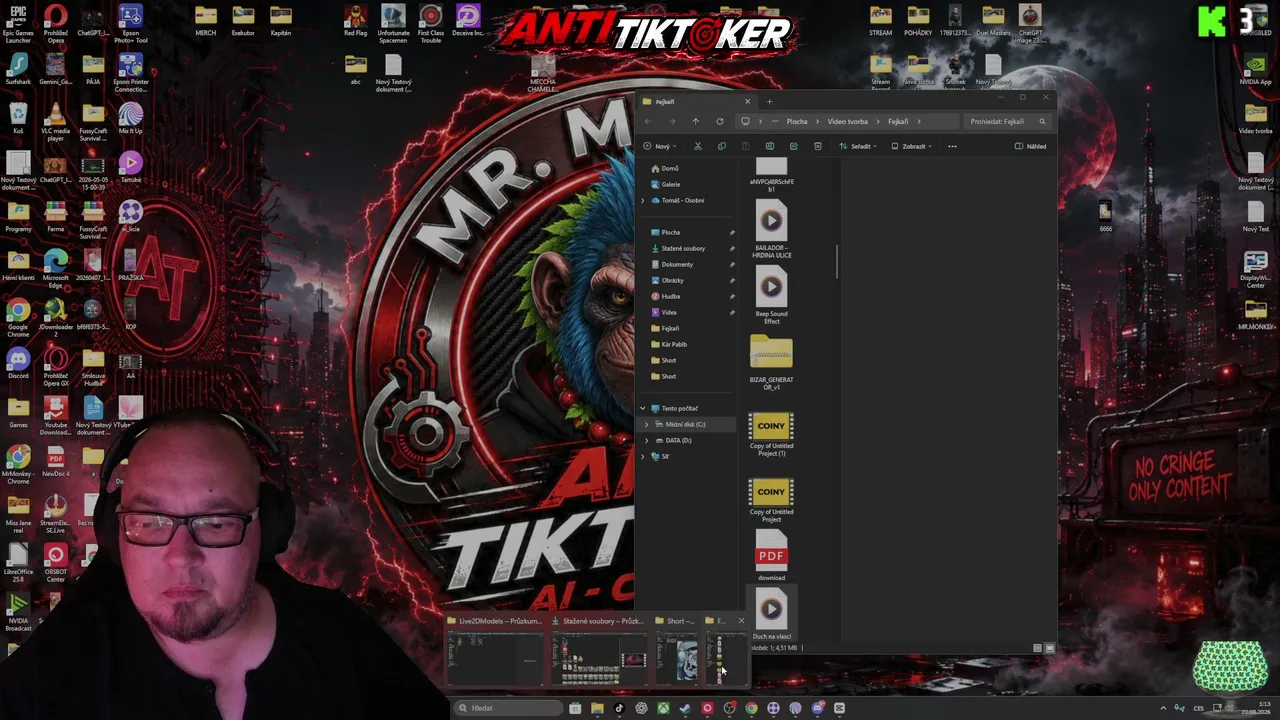Open Xbox app from the taskbar

(663, 708)
